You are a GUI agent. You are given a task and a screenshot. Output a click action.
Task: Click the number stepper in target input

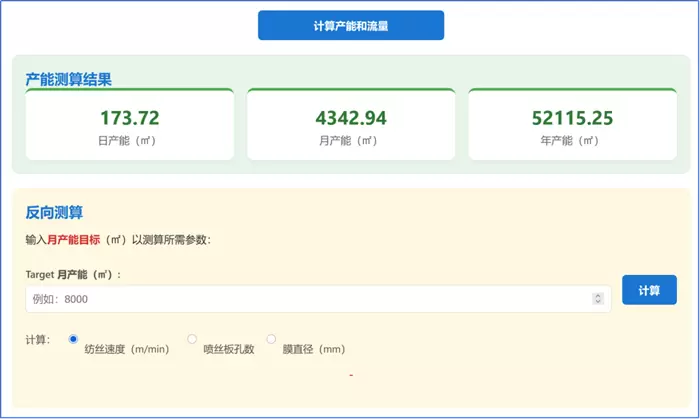(x=598, y=299)
